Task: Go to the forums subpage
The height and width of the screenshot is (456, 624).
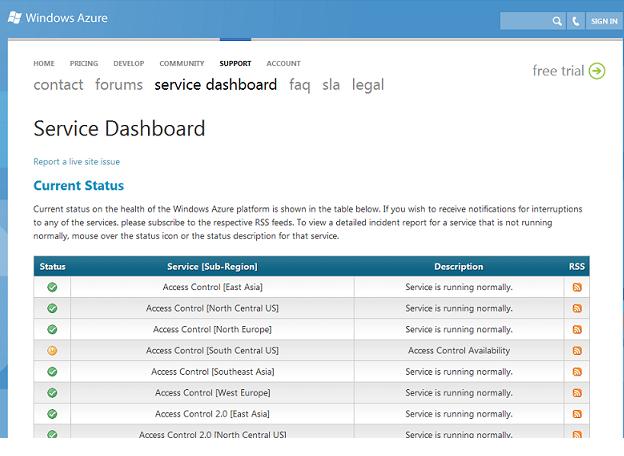Action: (x=119, y=85)
